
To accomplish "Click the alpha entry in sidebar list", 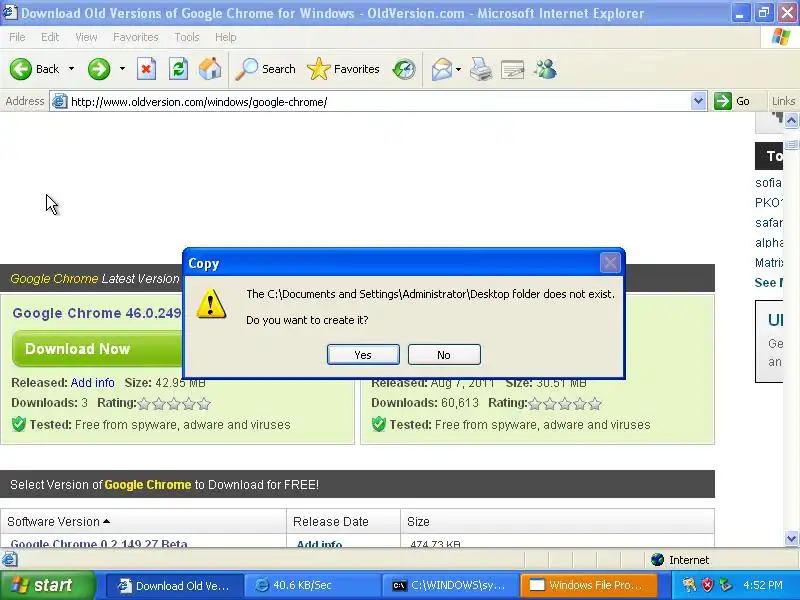I will tap(769, 242).
